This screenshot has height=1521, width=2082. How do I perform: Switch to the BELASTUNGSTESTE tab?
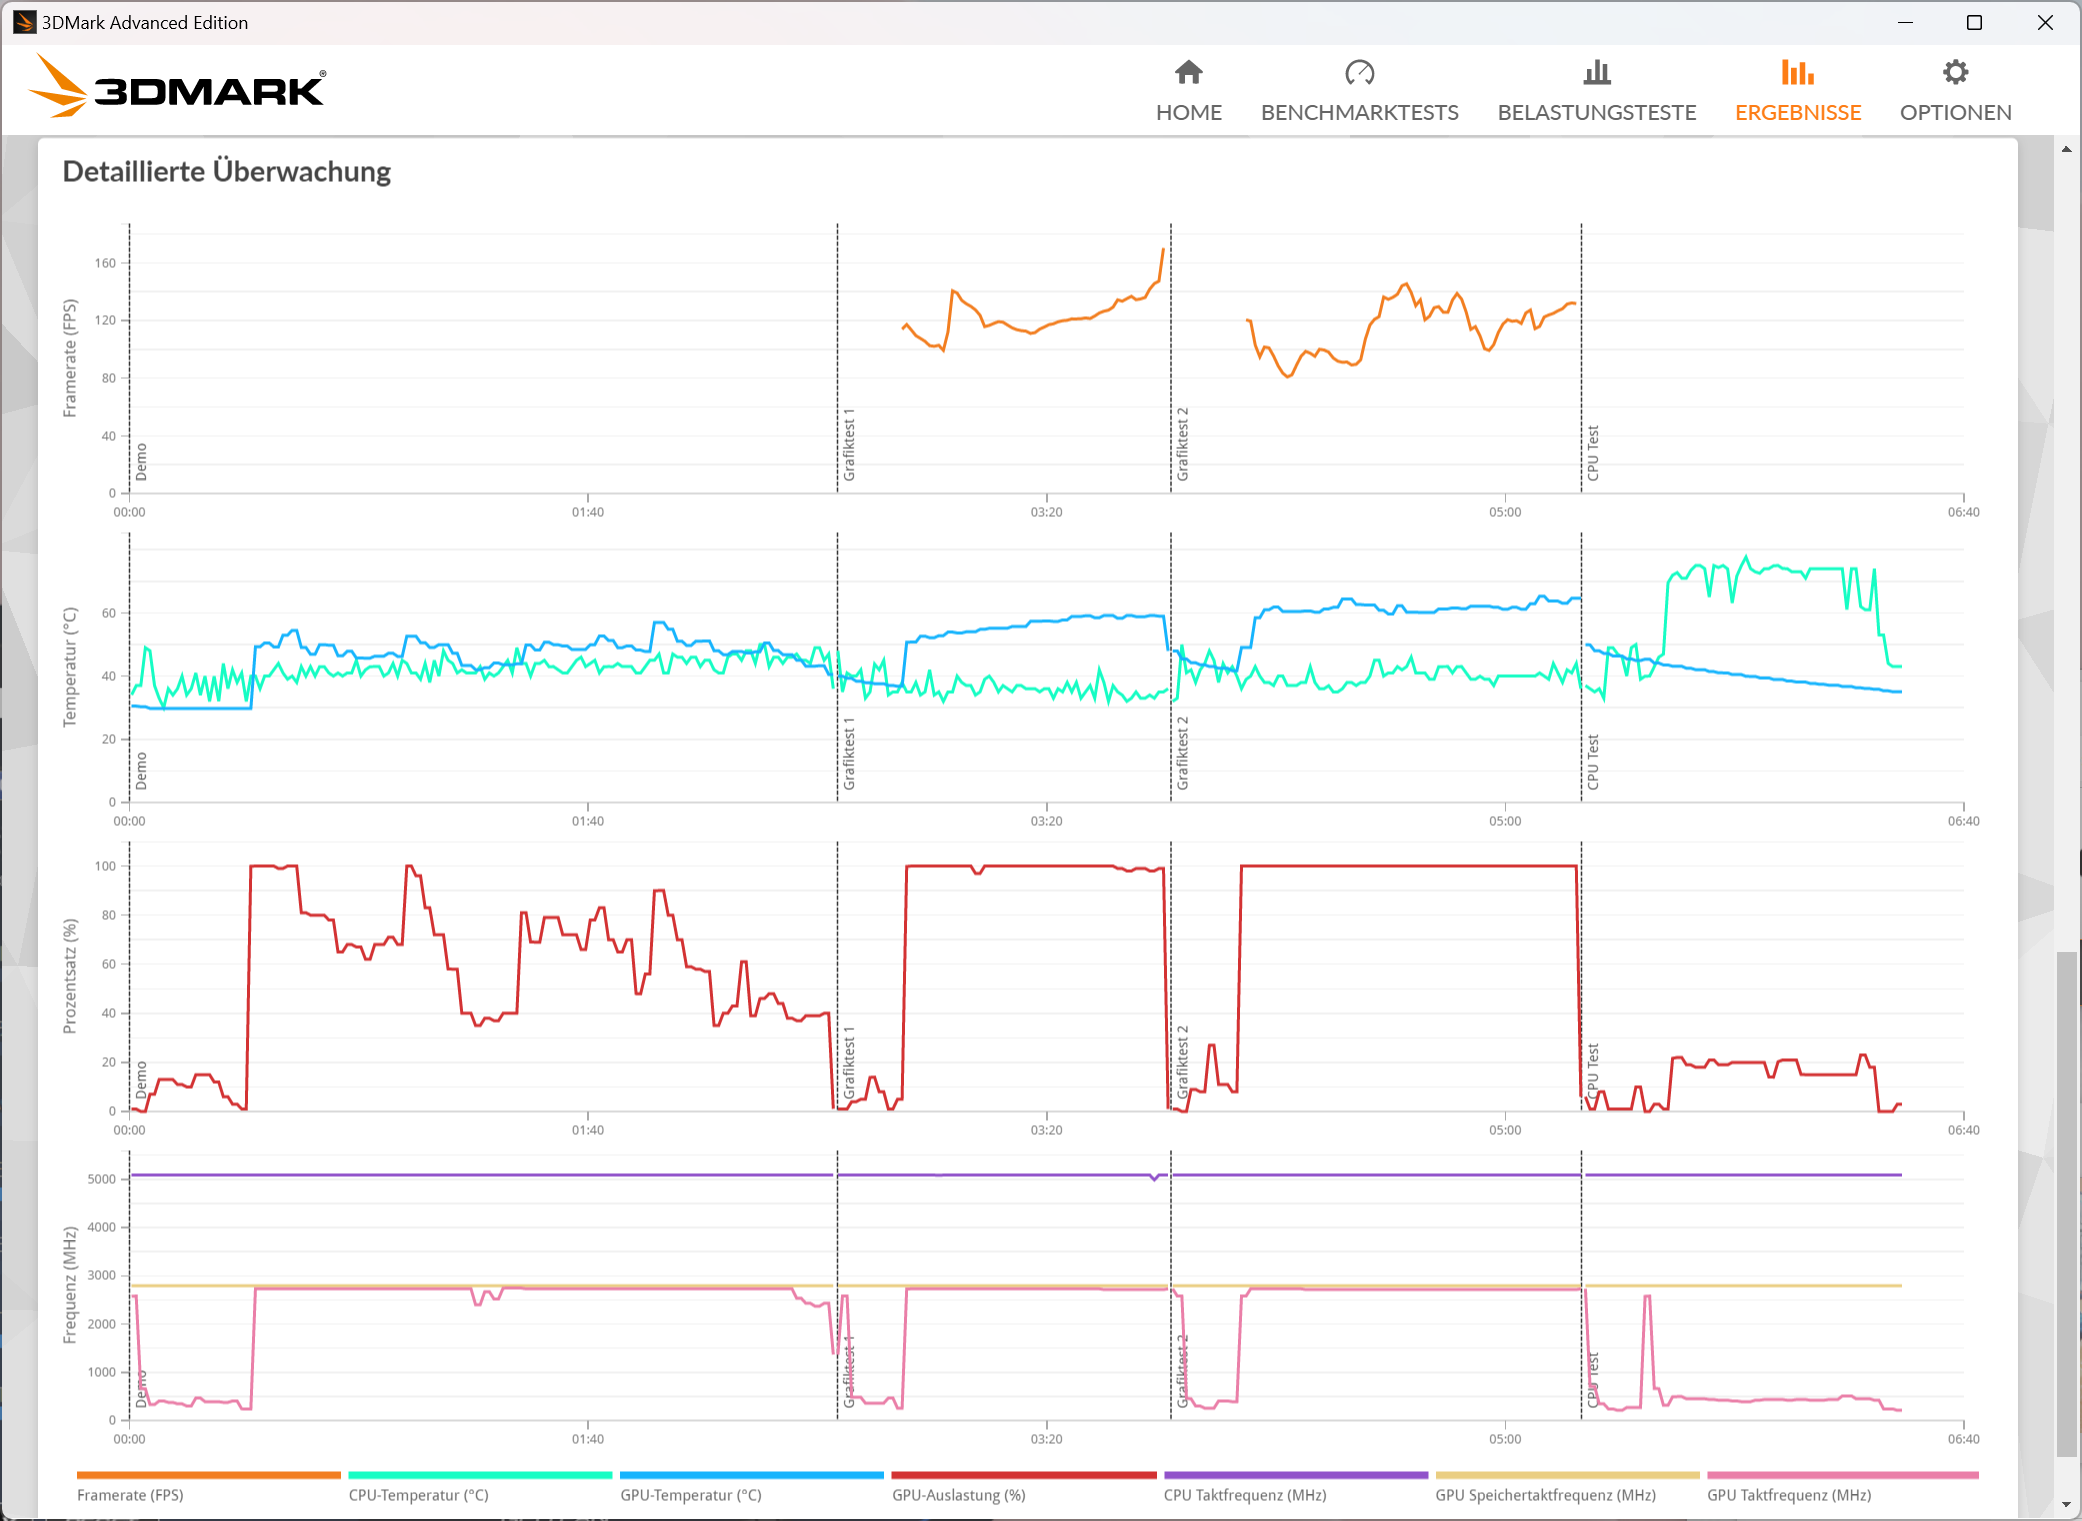(1597, 112)
